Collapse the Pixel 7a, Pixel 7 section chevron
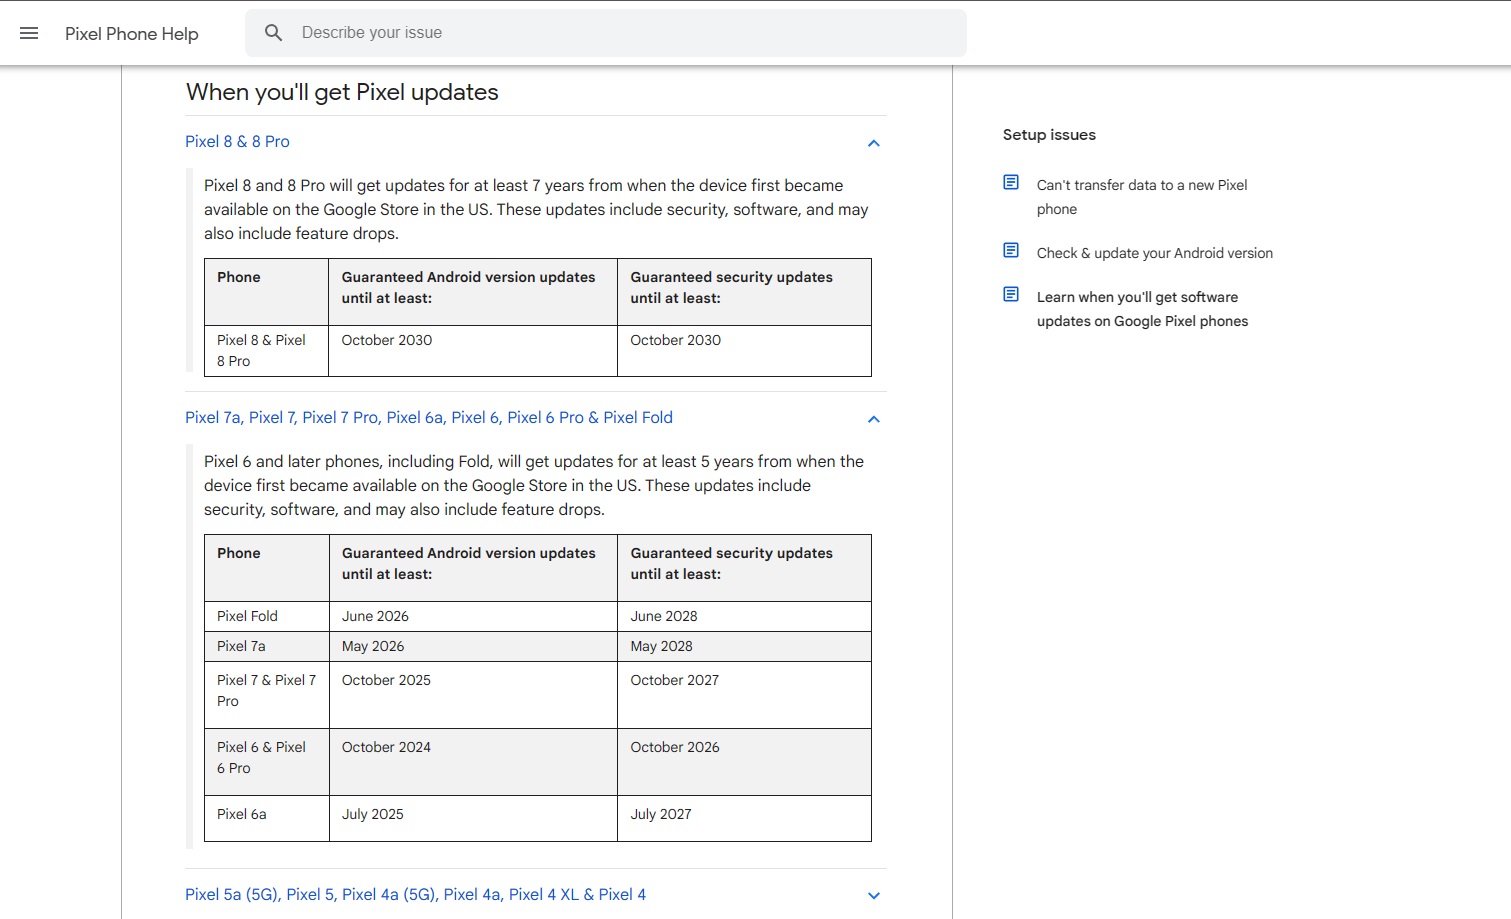This screenshot has height=919, width=1511. click(873, 420)
